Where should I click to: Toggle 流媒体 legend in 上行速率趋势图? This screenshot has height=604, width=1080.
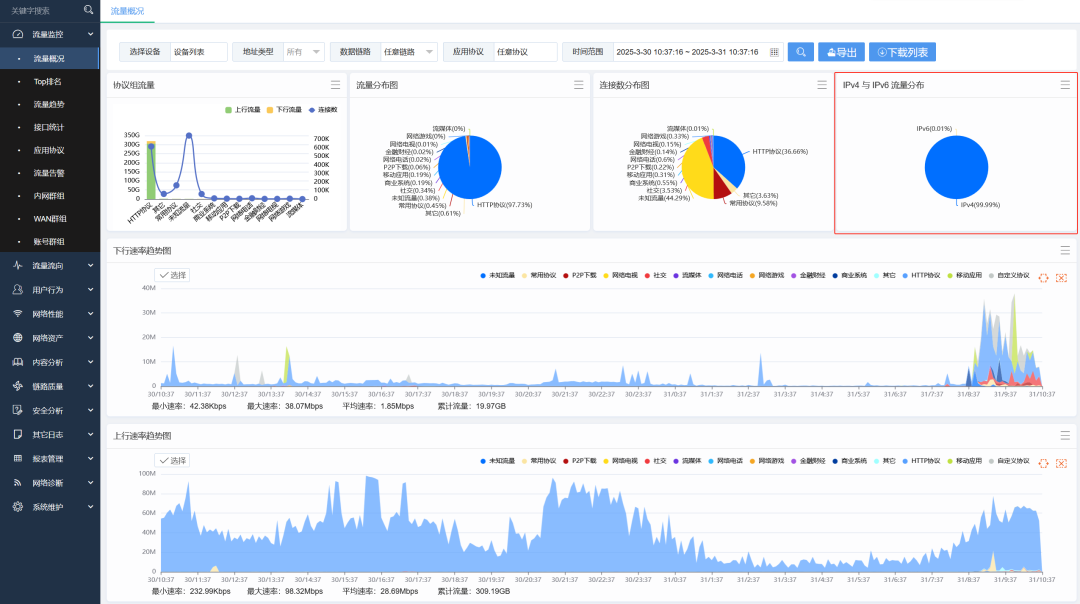(x=687, y=461)
